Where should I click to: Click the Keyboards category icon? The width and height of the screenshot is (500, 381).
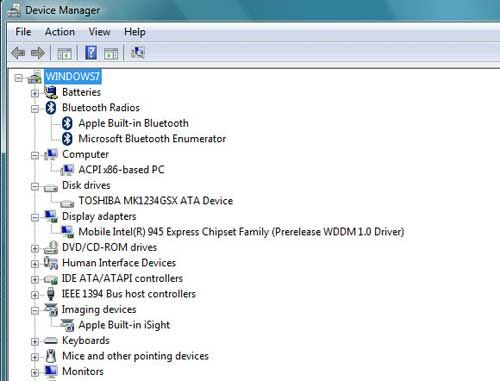51,341
